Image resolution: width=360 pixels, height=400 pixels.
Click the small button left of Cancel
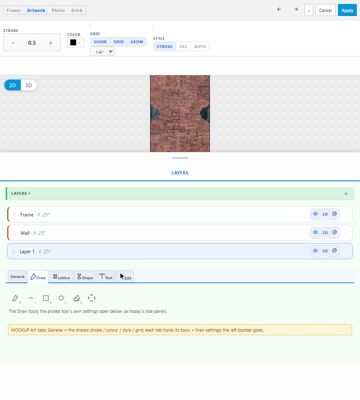[309, 10]
